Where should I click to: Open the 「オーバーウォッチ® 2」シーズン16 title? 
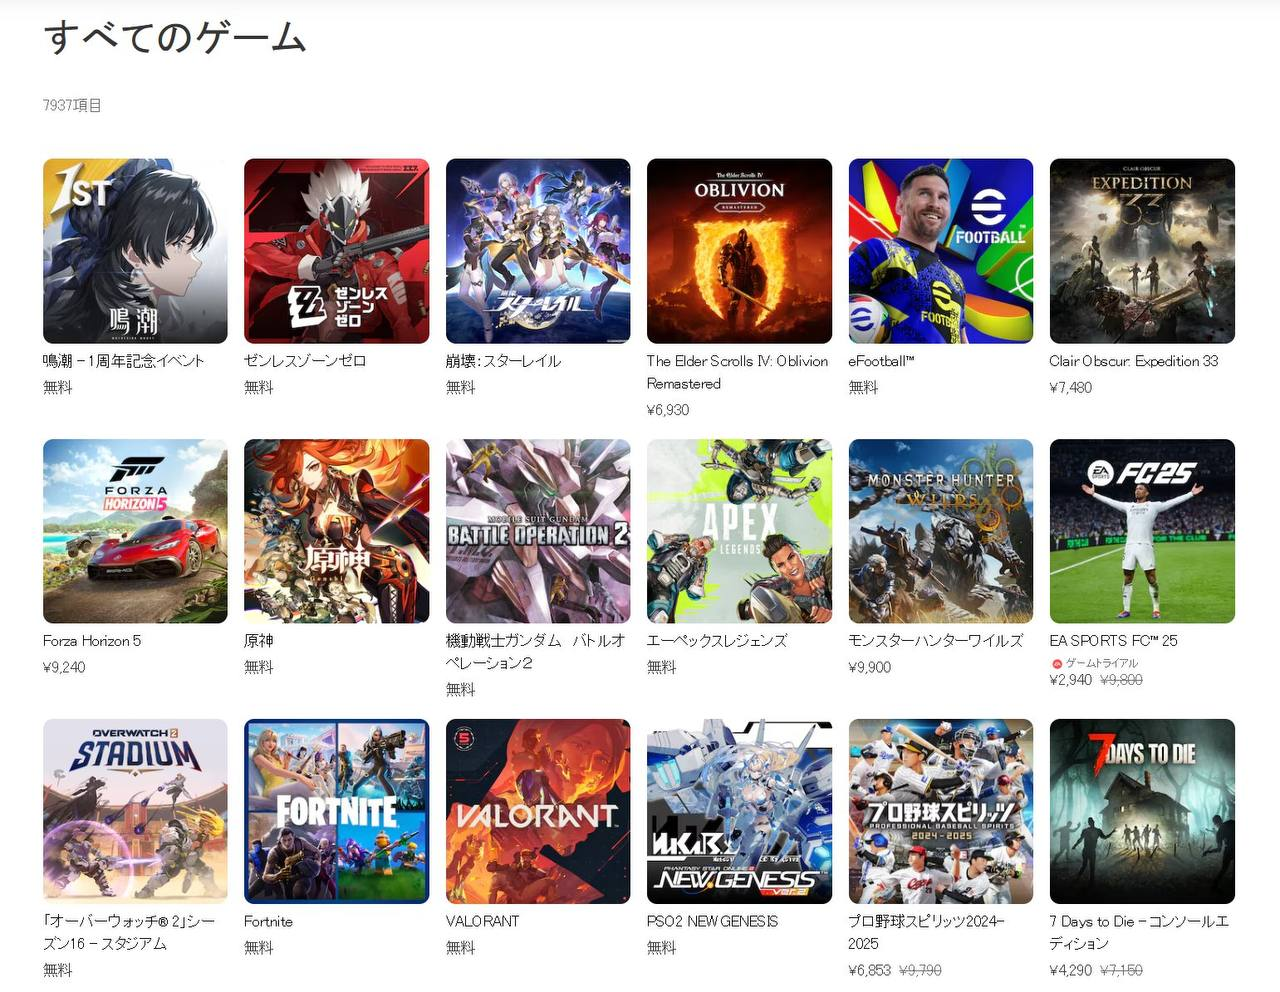pyautogui.click(x=129, y=932)
